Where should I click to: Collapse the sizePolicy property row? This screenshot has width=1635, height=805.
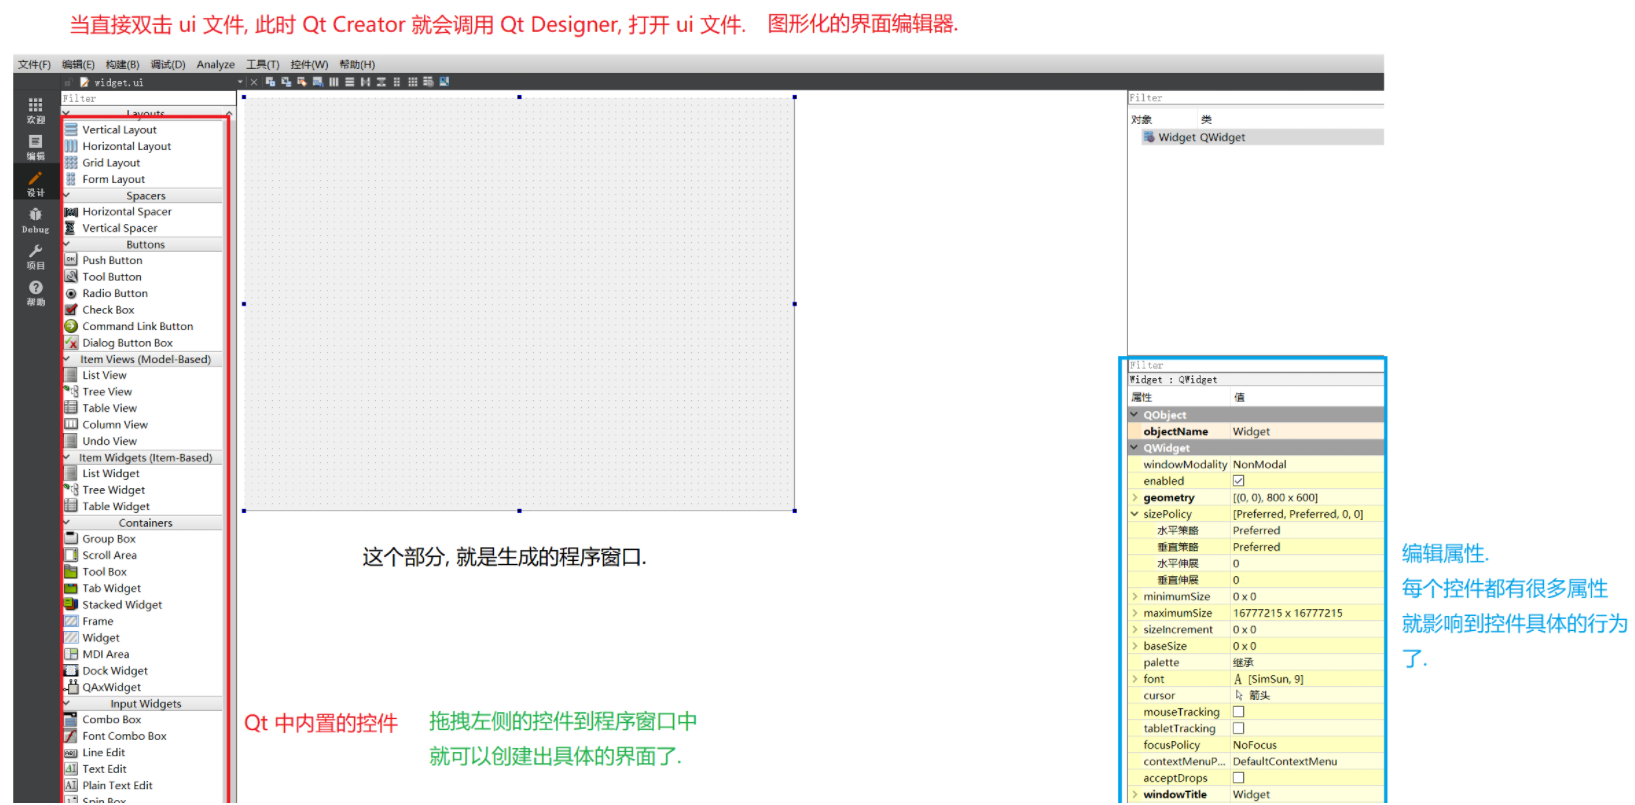click(x=1135, y=514)
